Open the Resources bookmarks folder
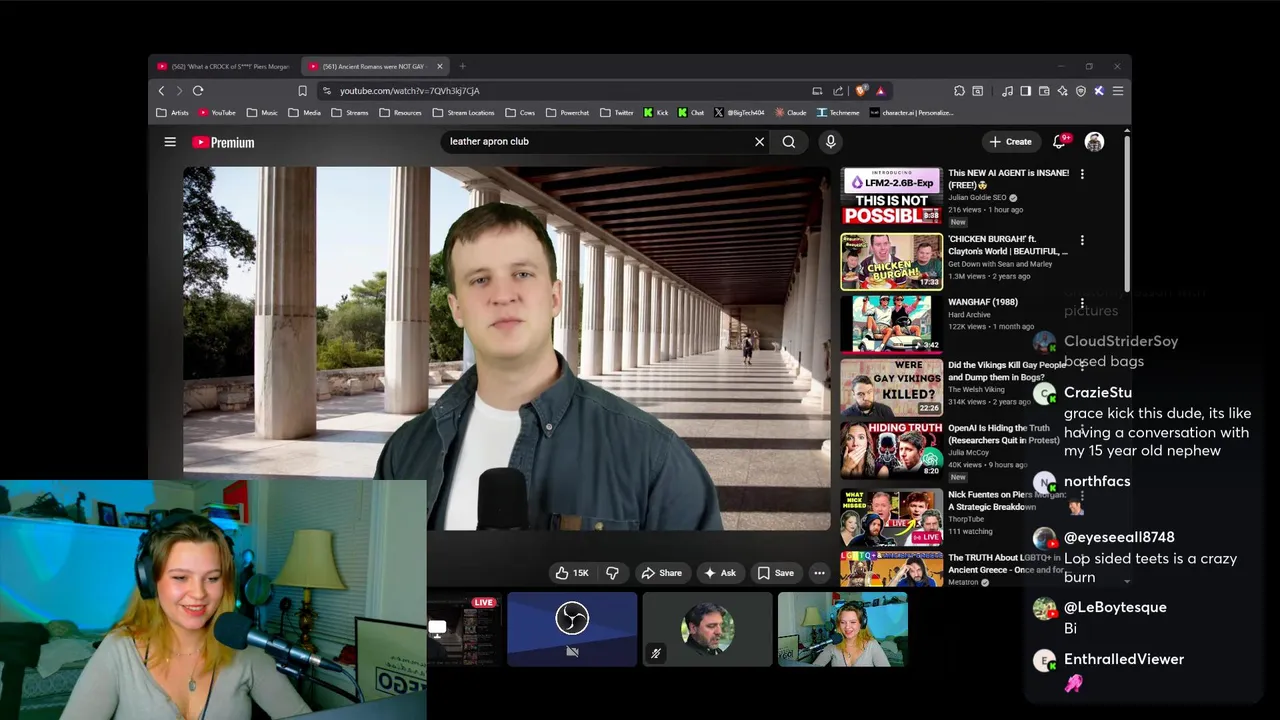 click(x=400, y=113)
